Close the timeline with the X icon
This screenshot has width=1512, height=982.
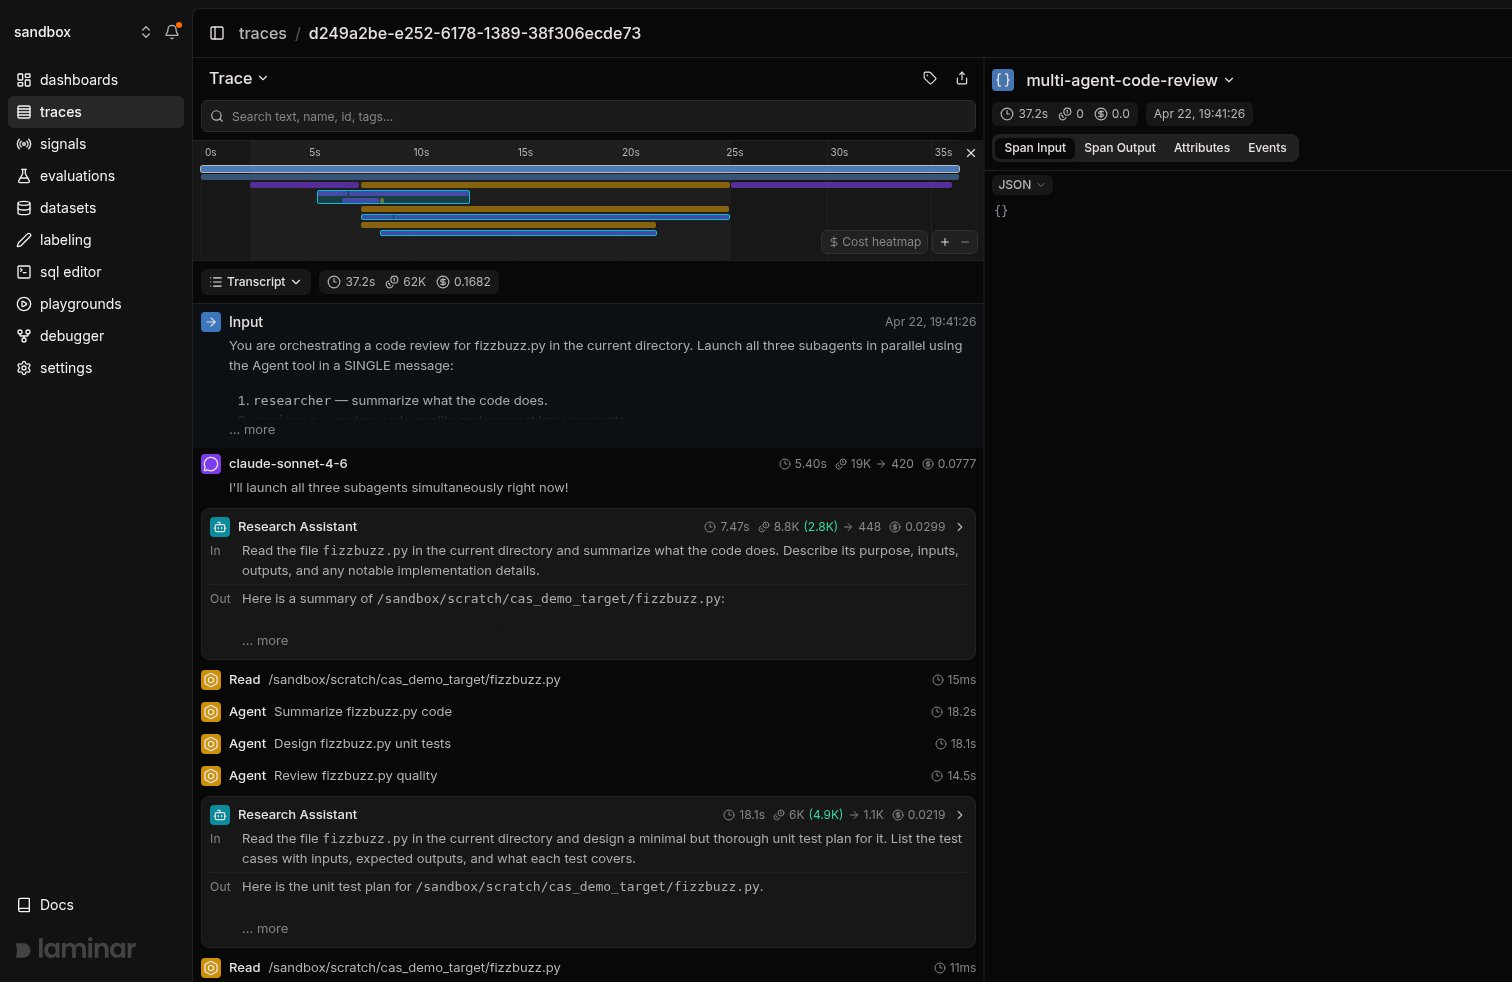pos(970,153)
